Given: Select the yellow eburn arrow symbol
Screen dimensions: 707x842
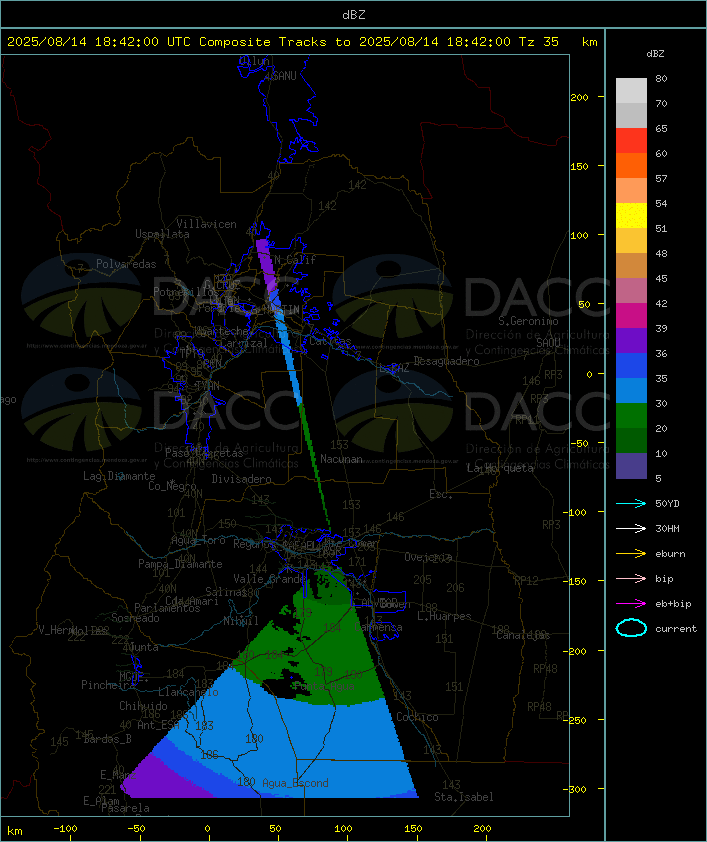Looking at the screenshot, I should coord(631,553).
